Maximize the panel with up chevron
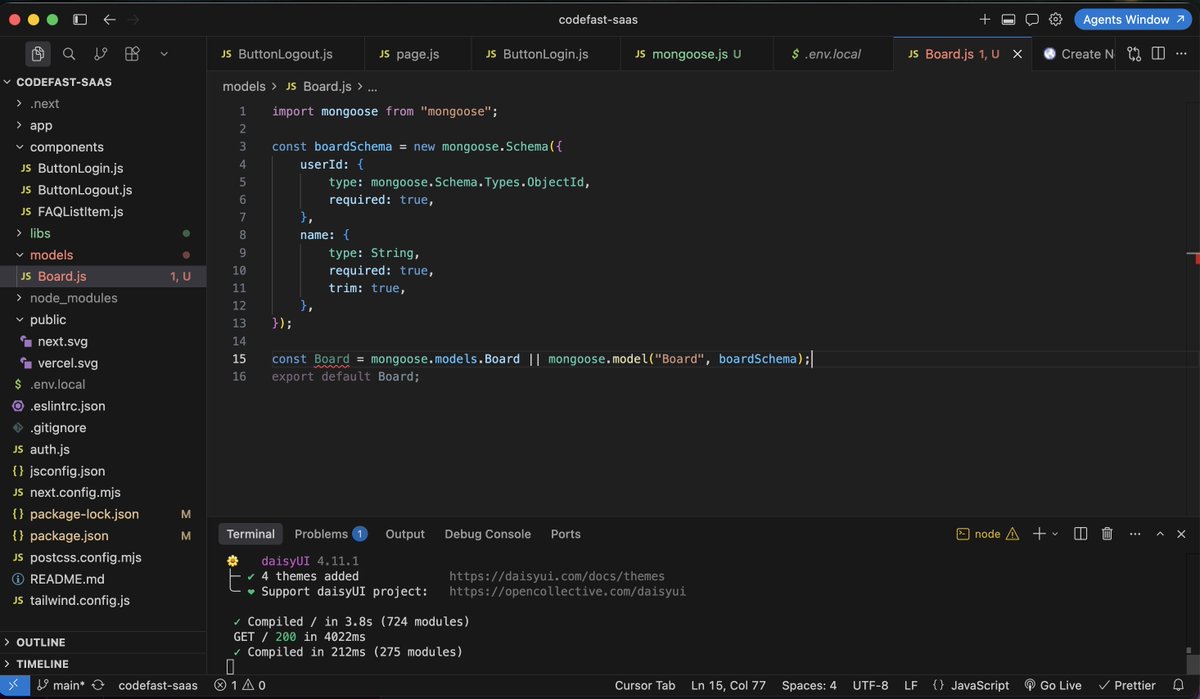The height and width of the screenshot is (699, 1200). pos(1159,534)
